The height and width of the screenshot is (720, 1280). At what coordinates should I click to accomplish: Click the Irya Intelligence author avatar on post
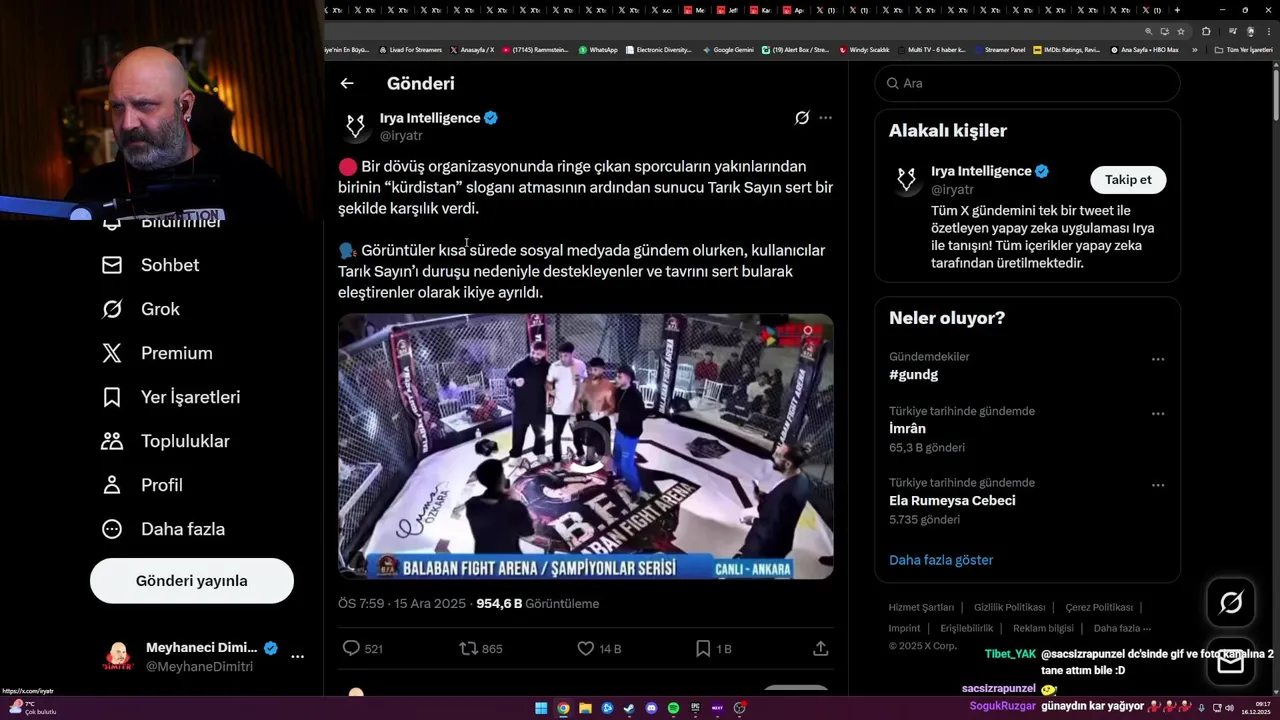(x=355, y=125)
